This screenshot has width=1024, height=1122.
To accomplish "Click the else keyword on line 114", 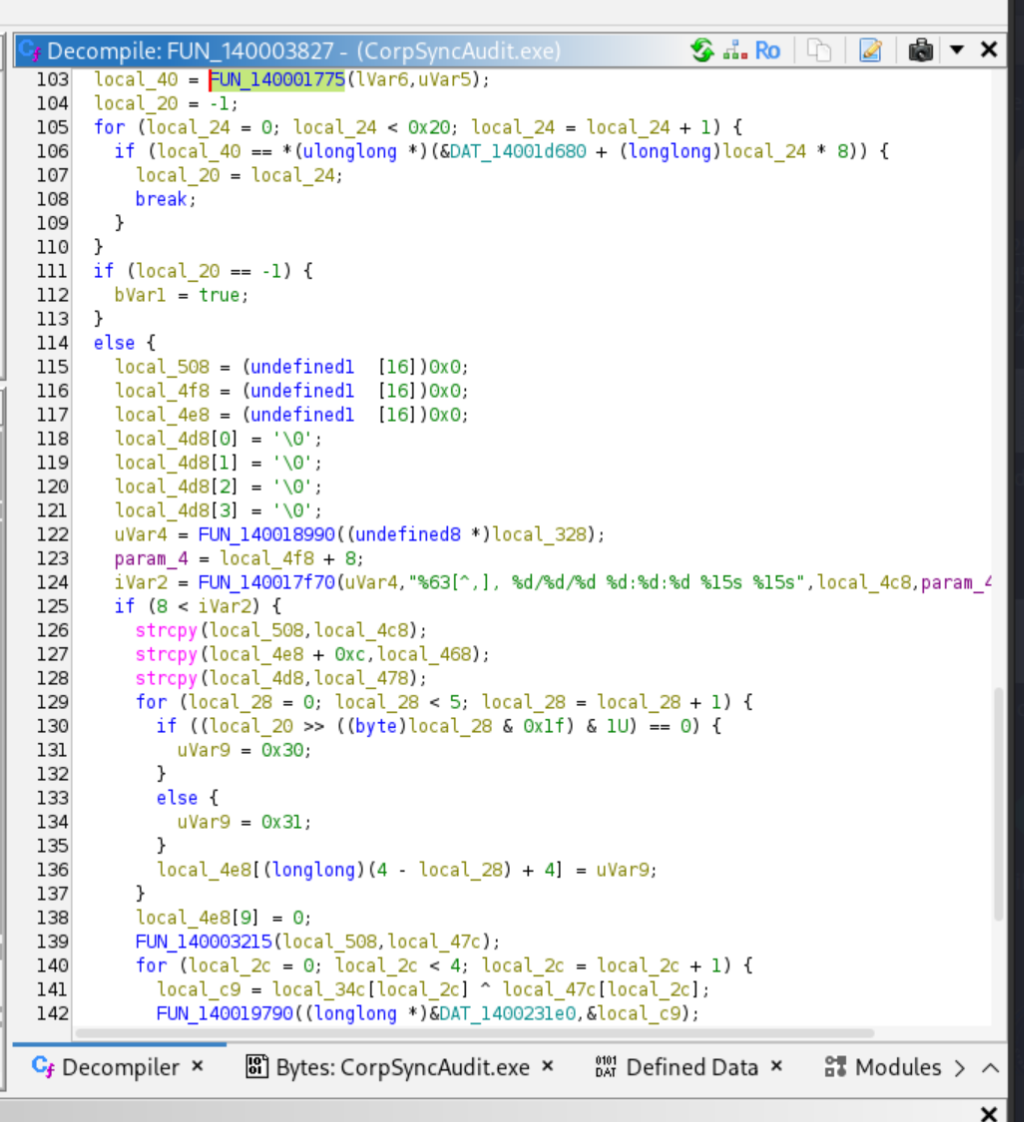I will pyautogui.click(x=114, y=343).
